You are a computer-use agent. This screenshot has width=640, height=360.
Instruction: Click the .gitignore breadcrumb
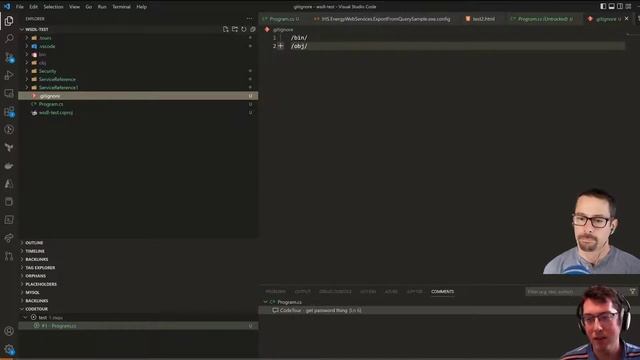pos(283,29)
